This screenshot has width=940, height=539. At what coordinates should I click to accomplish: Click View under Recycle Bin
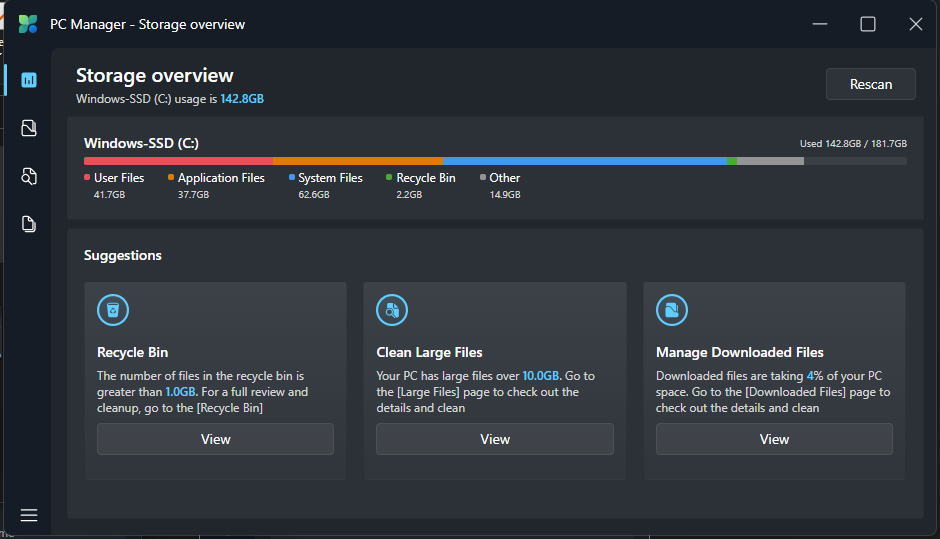click(215, 439)
